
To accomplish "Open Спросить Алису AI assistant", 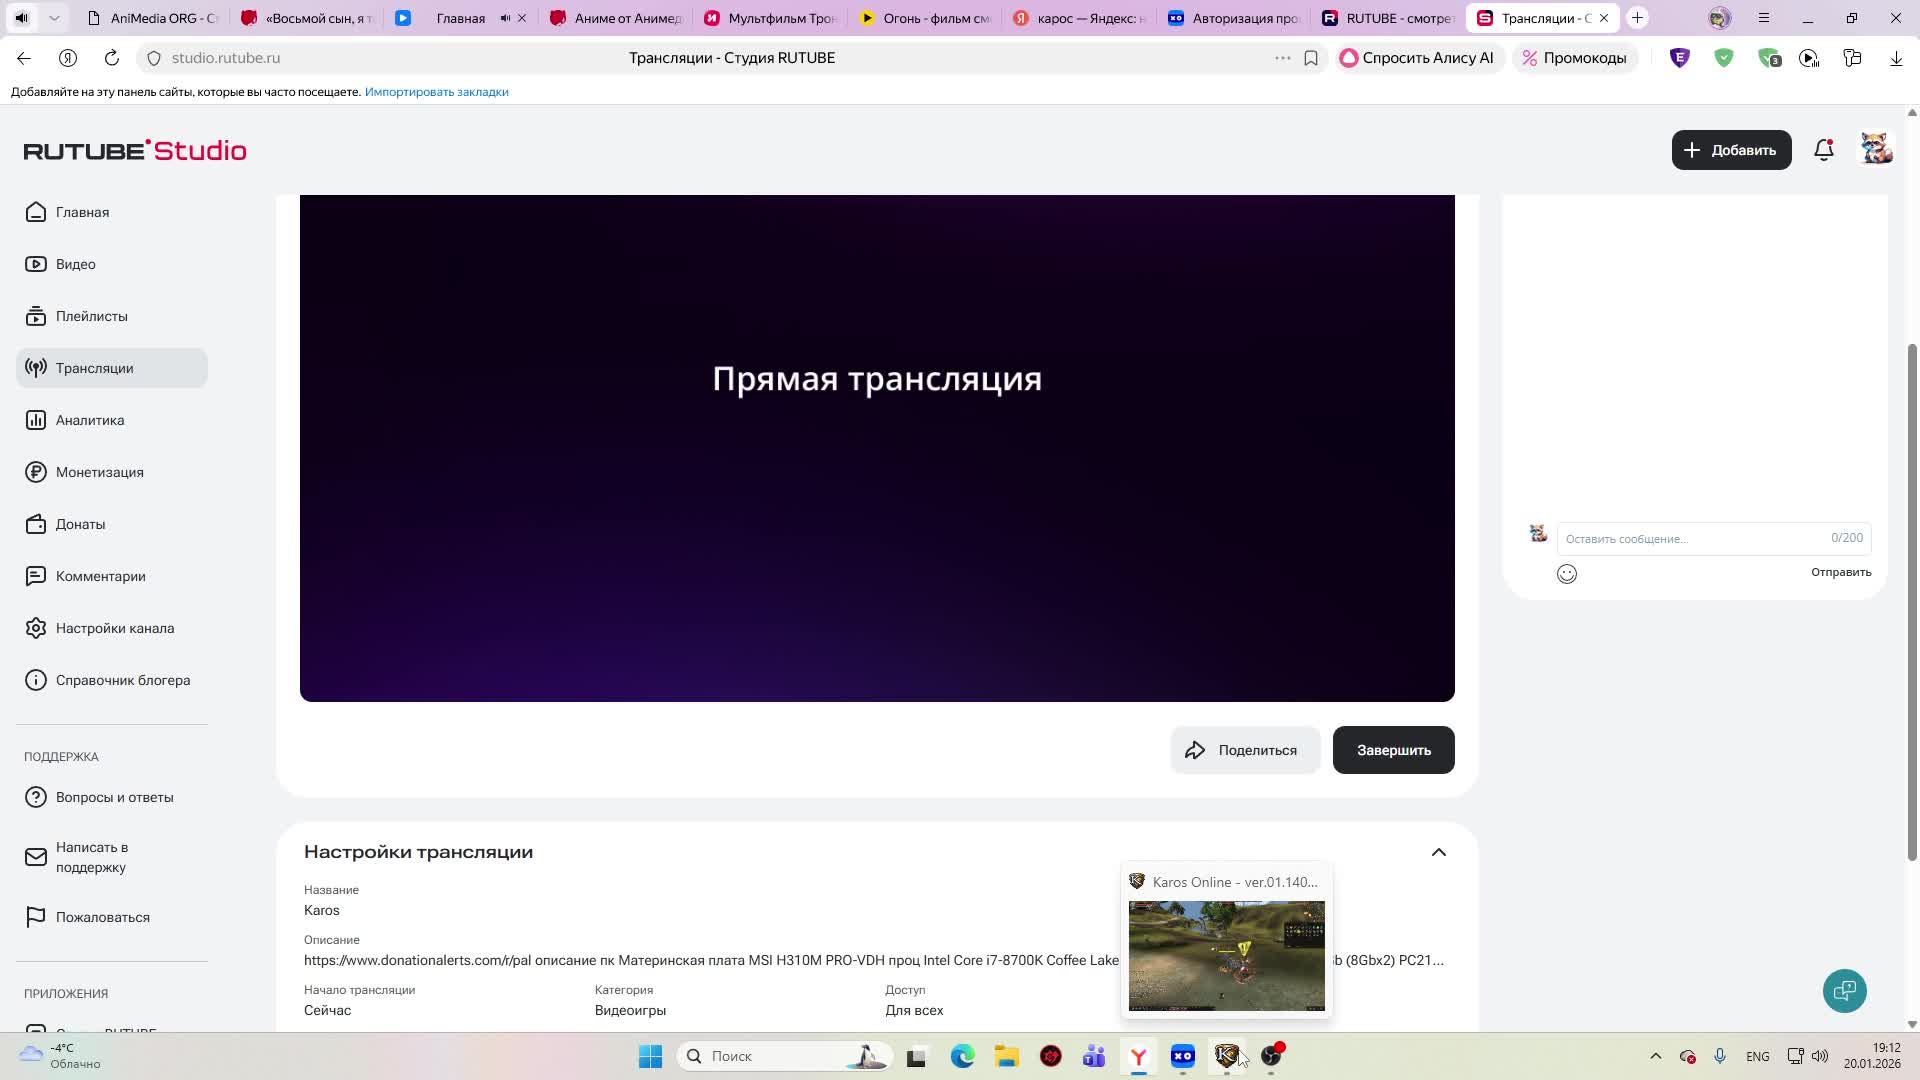I will (x=1419, y=58).
